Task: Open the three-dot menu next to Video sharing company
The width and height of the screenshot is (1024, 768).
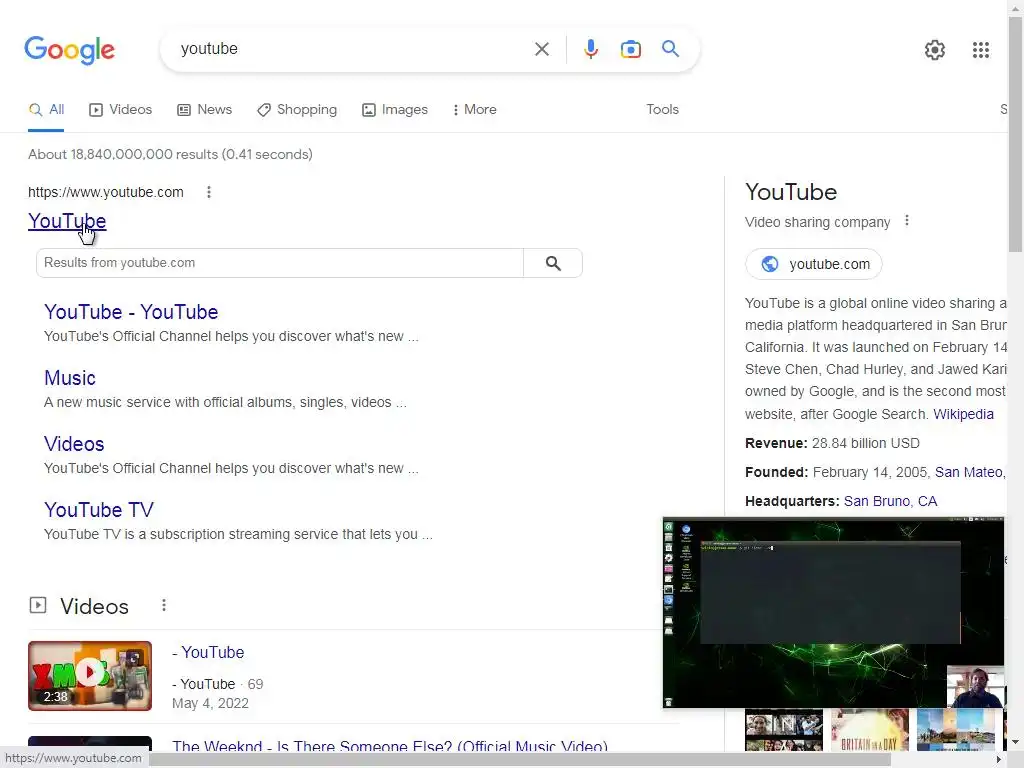Action: coord(906,221)
